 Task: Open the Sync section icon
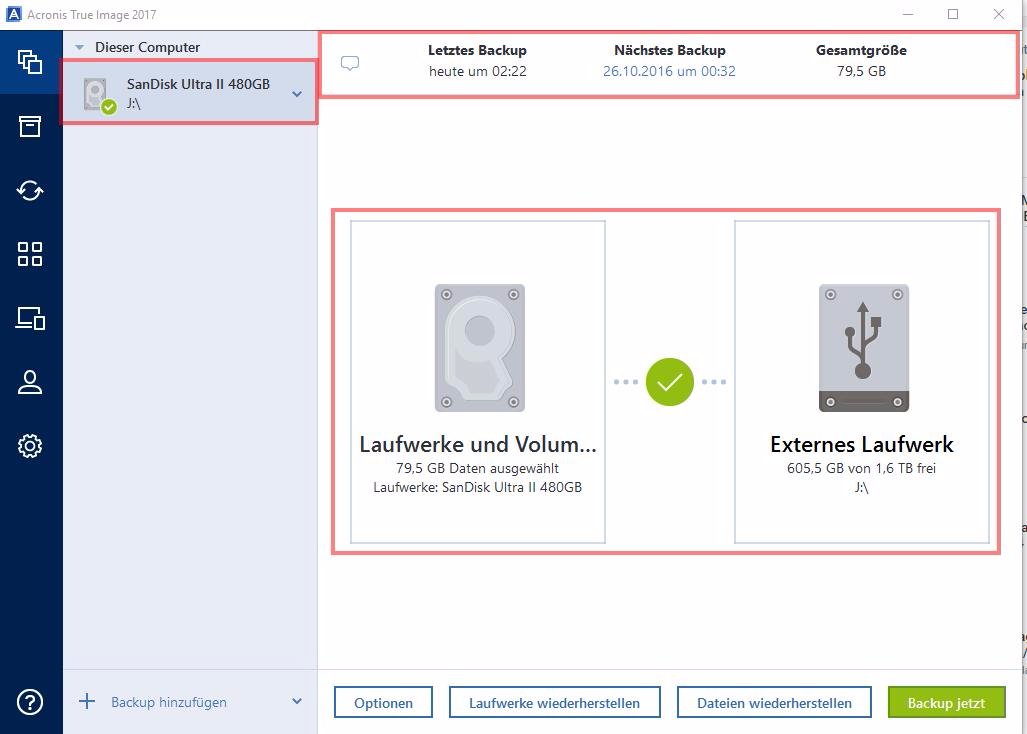click(30, 190)
